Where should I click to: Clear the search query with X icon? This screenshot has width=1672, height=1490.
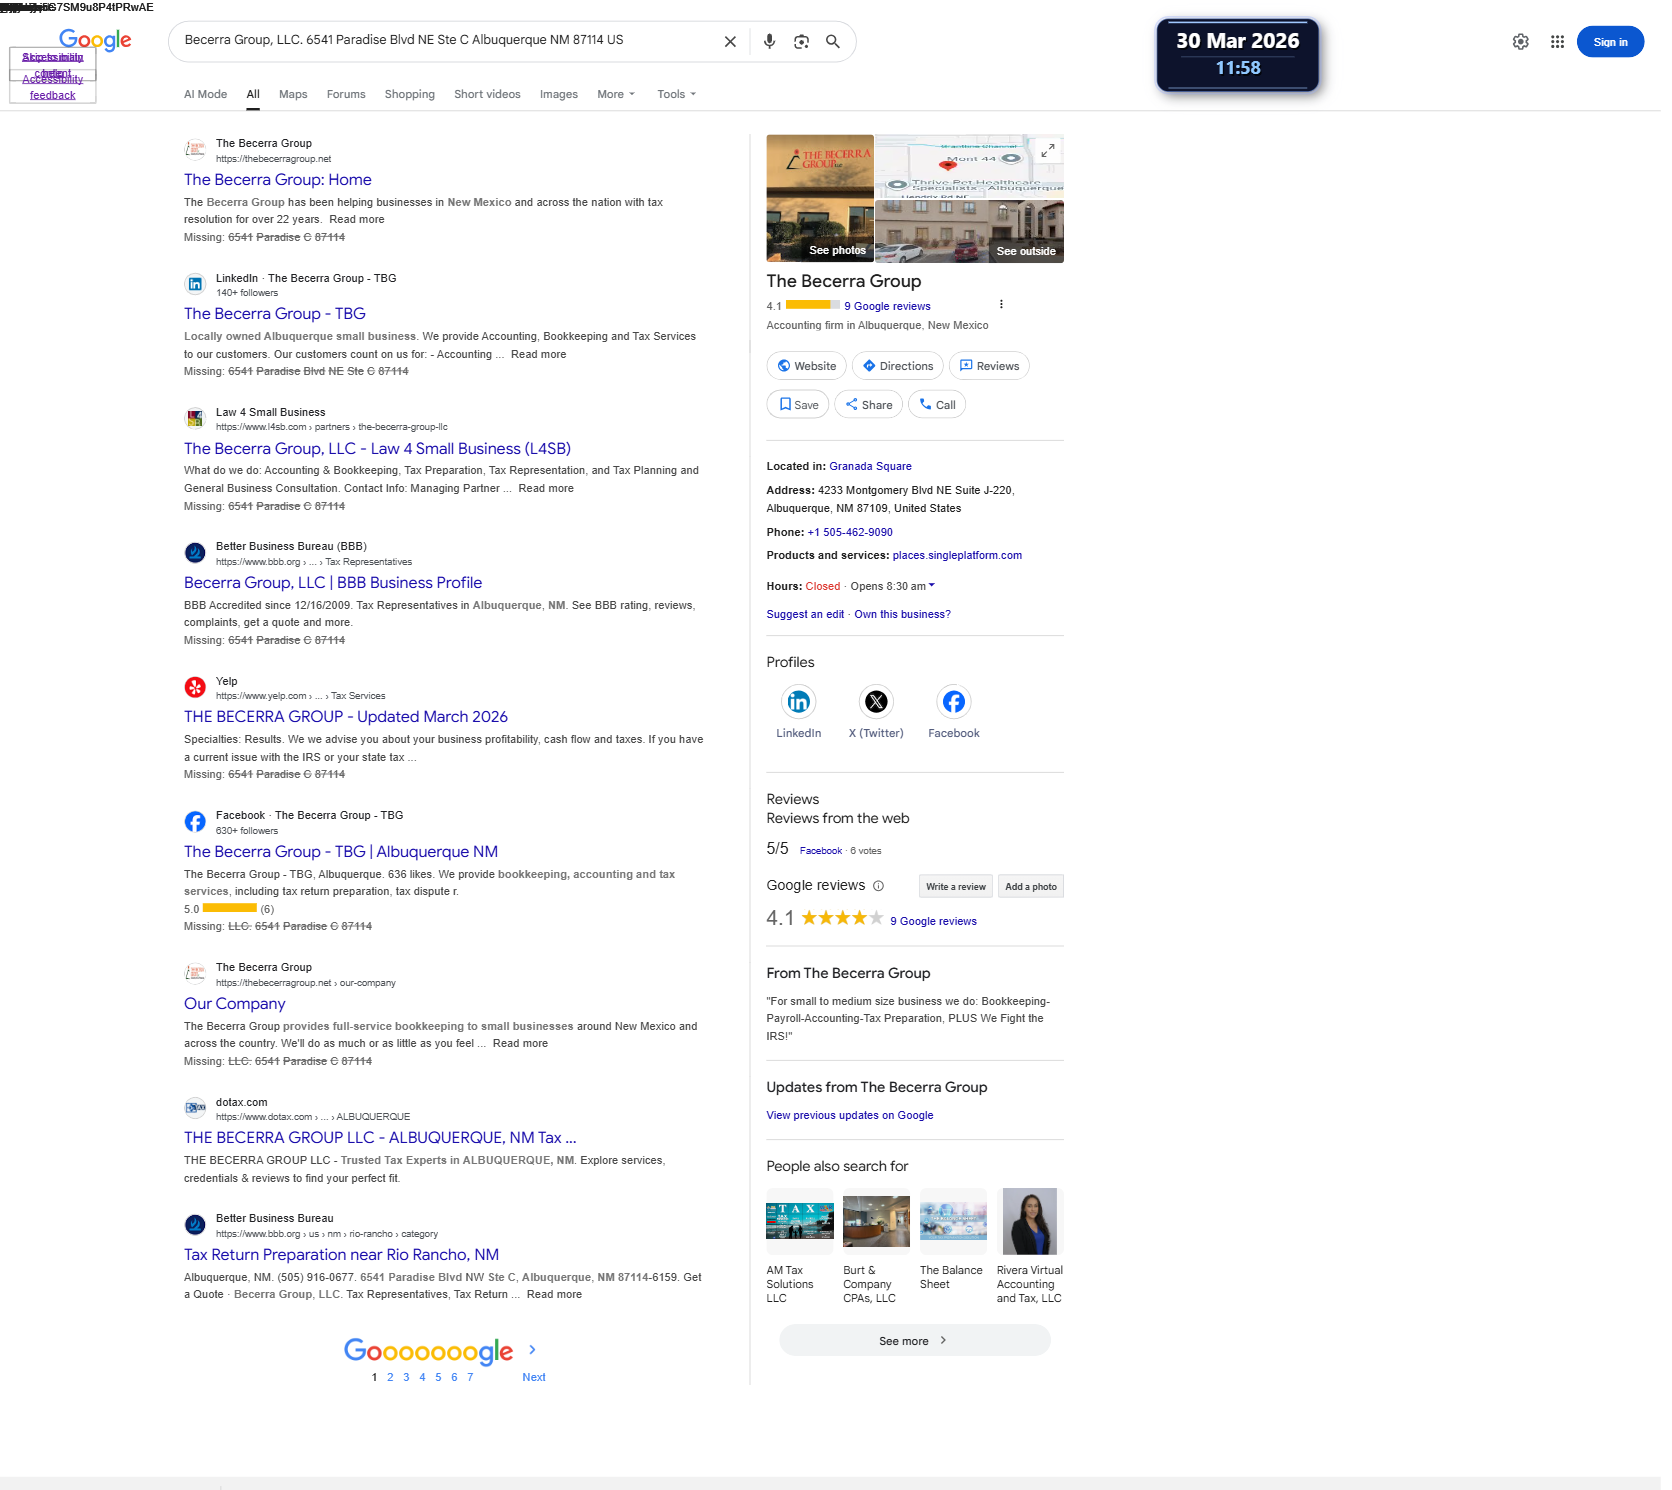730,42
